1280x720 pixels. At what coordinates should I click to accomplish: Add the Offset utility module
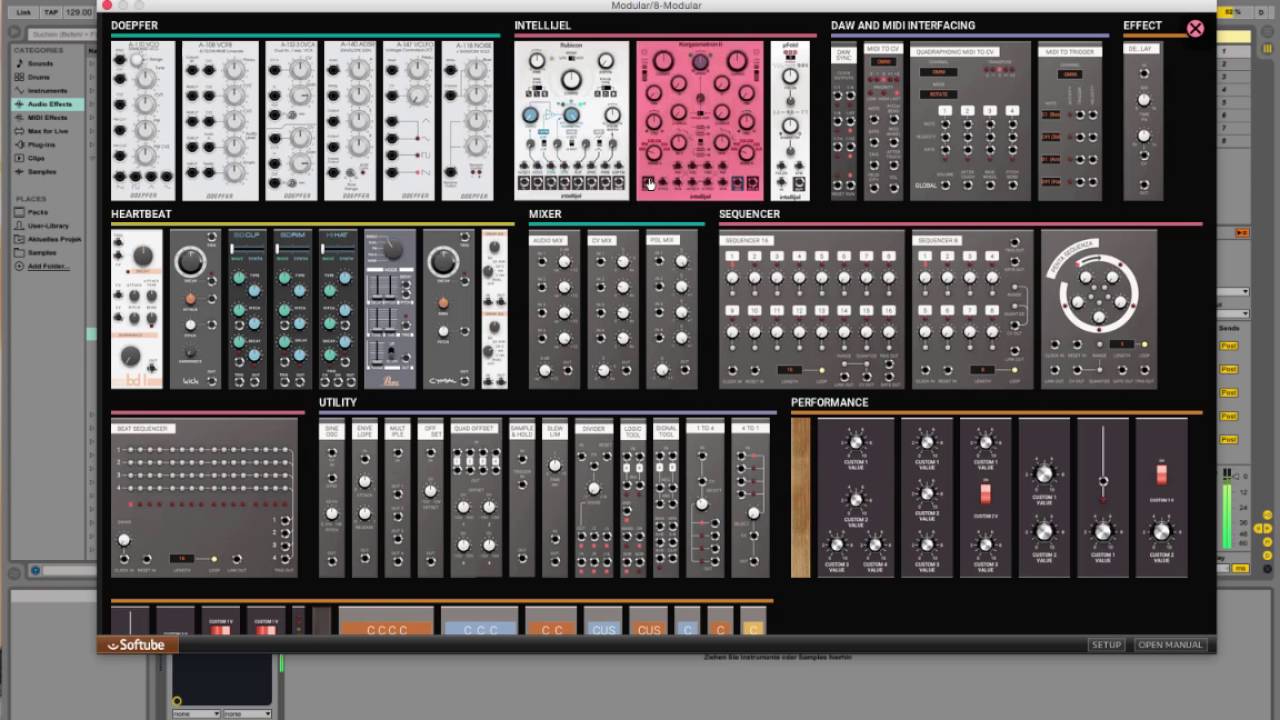point(430,498)
